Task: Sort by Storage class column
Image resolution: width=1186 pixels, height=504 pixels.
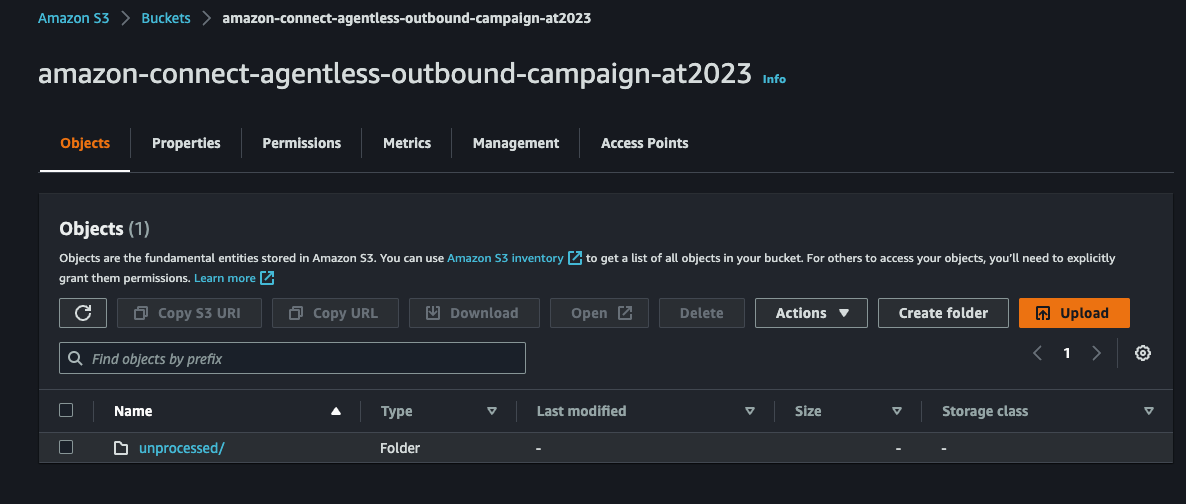Action: (x=1149, y=411)
